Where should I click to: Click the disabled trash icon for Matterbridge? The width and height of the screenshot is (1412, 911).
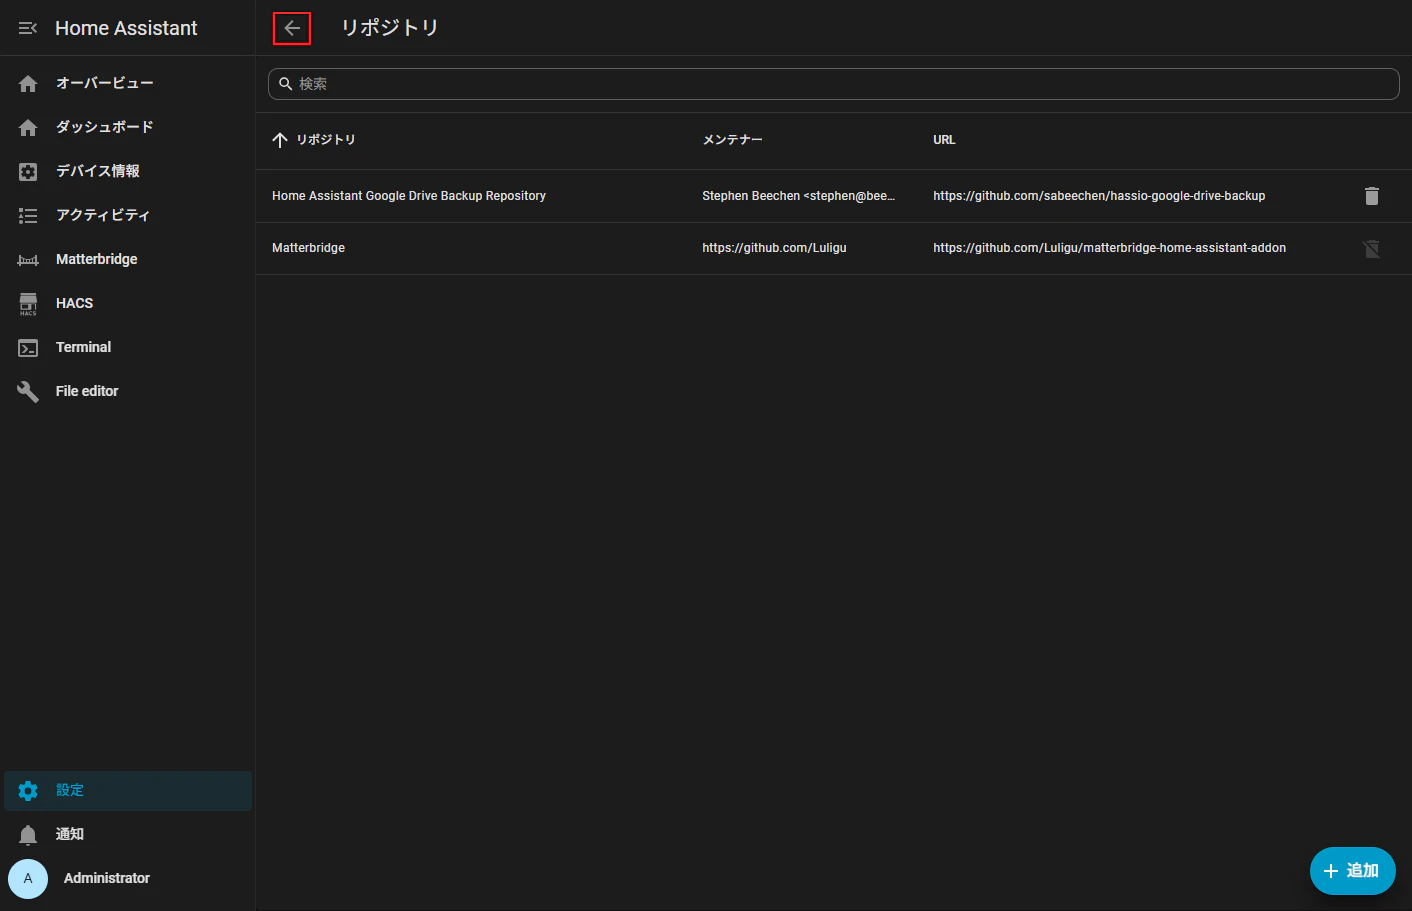click(x=1372, y=248)
